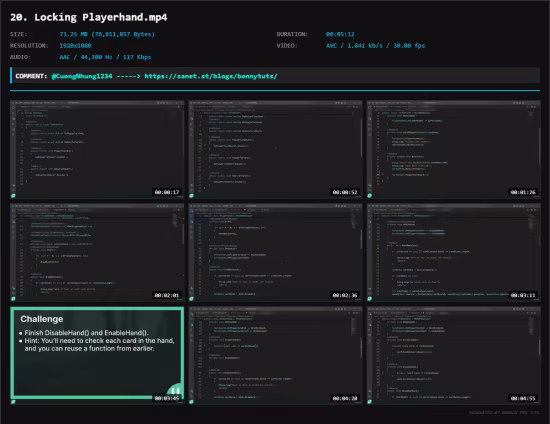Open the thumbnail stamped 00:04:55
550x424 pixels.
(x=454, y=356)
